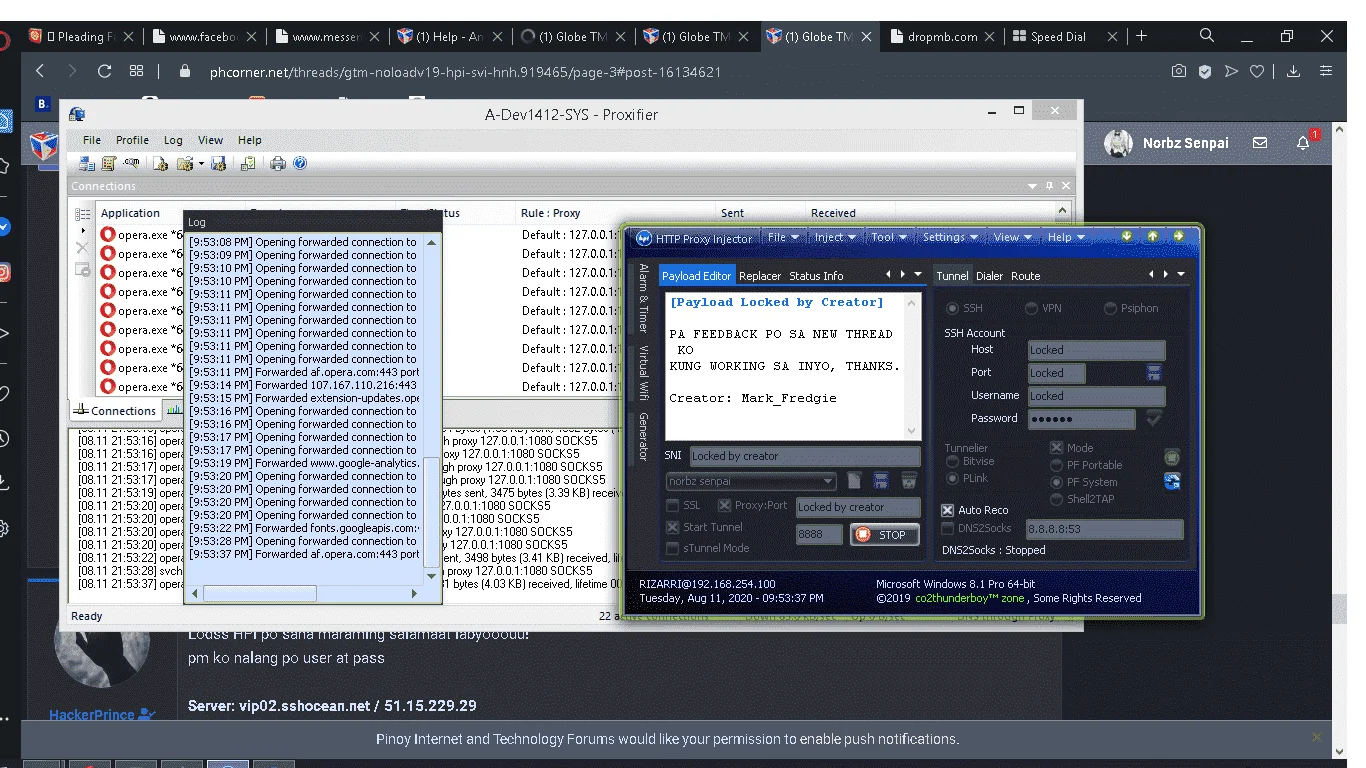
Task: Open the Alarm & Timer side tab
Action: coord(644,298)
